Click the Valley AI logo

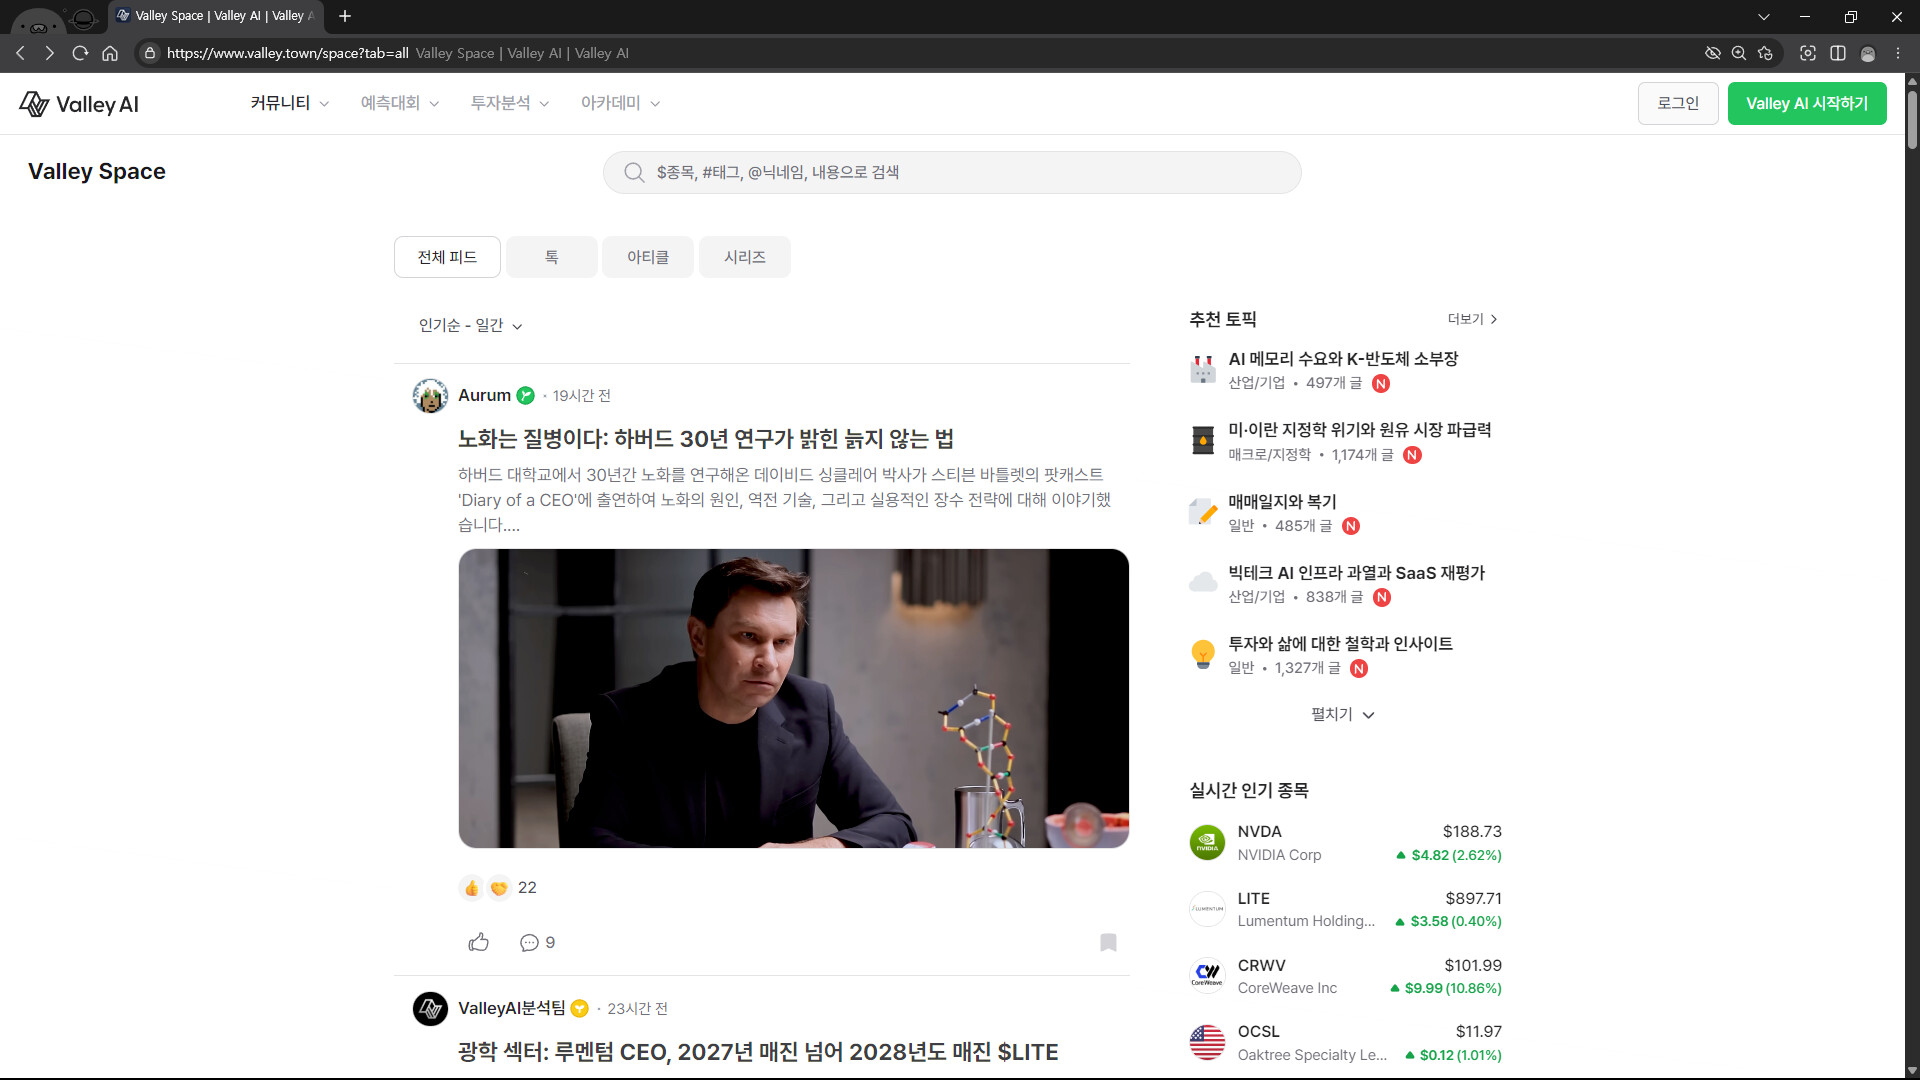click(79, 104)
